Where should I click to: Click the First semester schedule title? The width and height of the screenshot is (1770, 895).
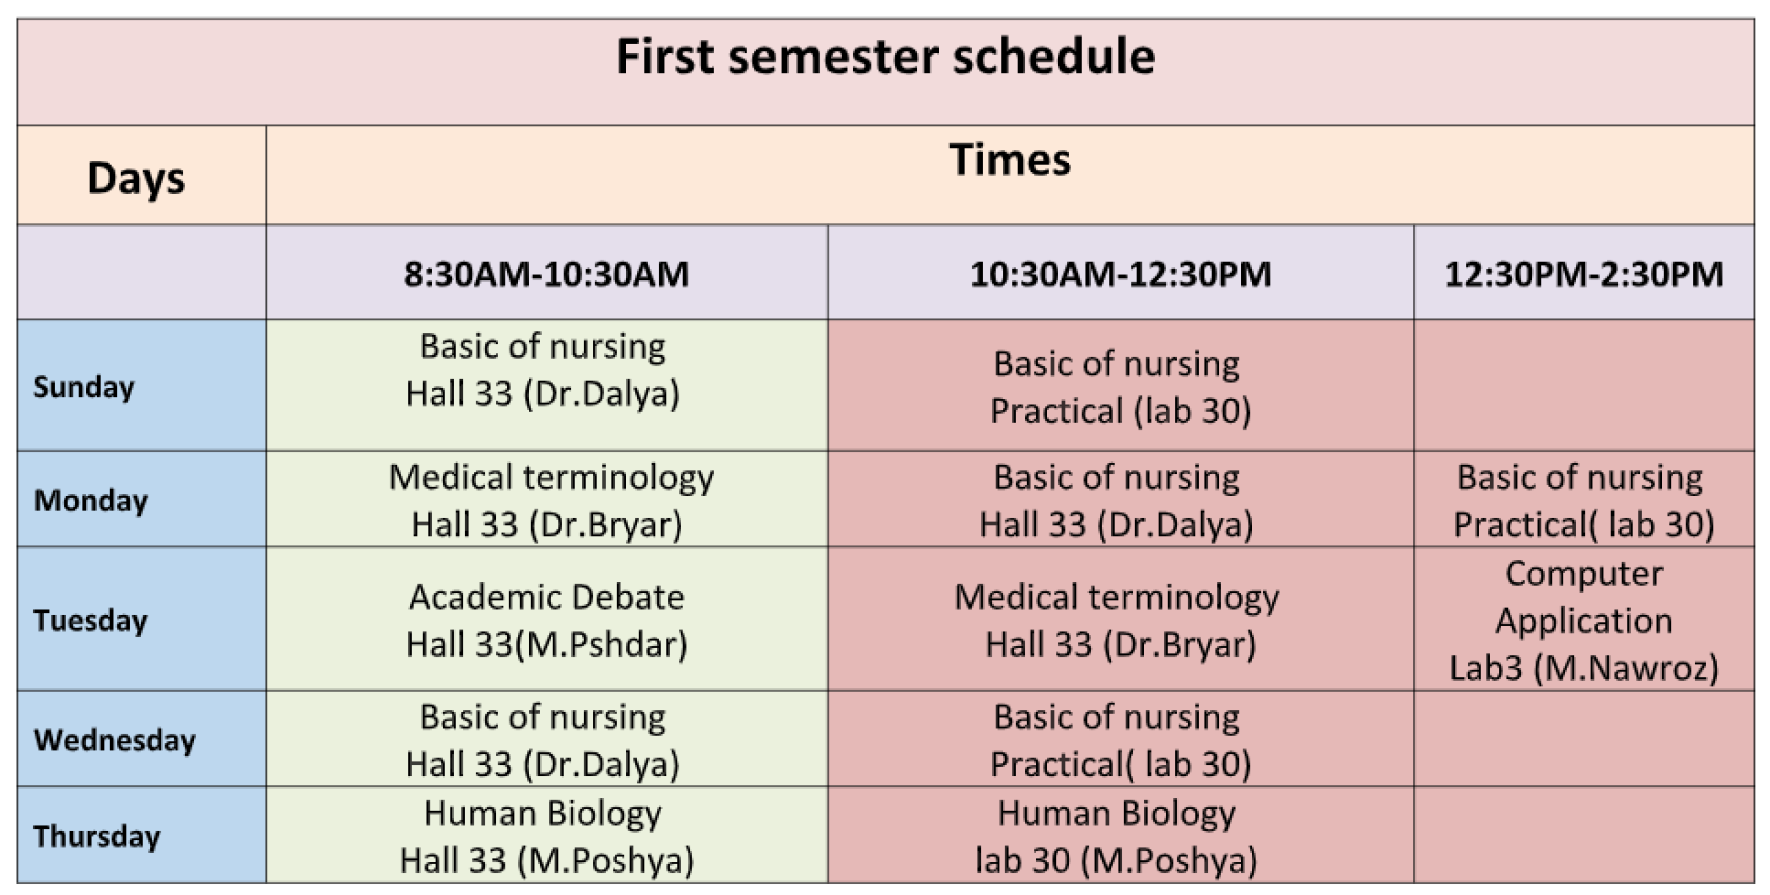click(885, 56)
